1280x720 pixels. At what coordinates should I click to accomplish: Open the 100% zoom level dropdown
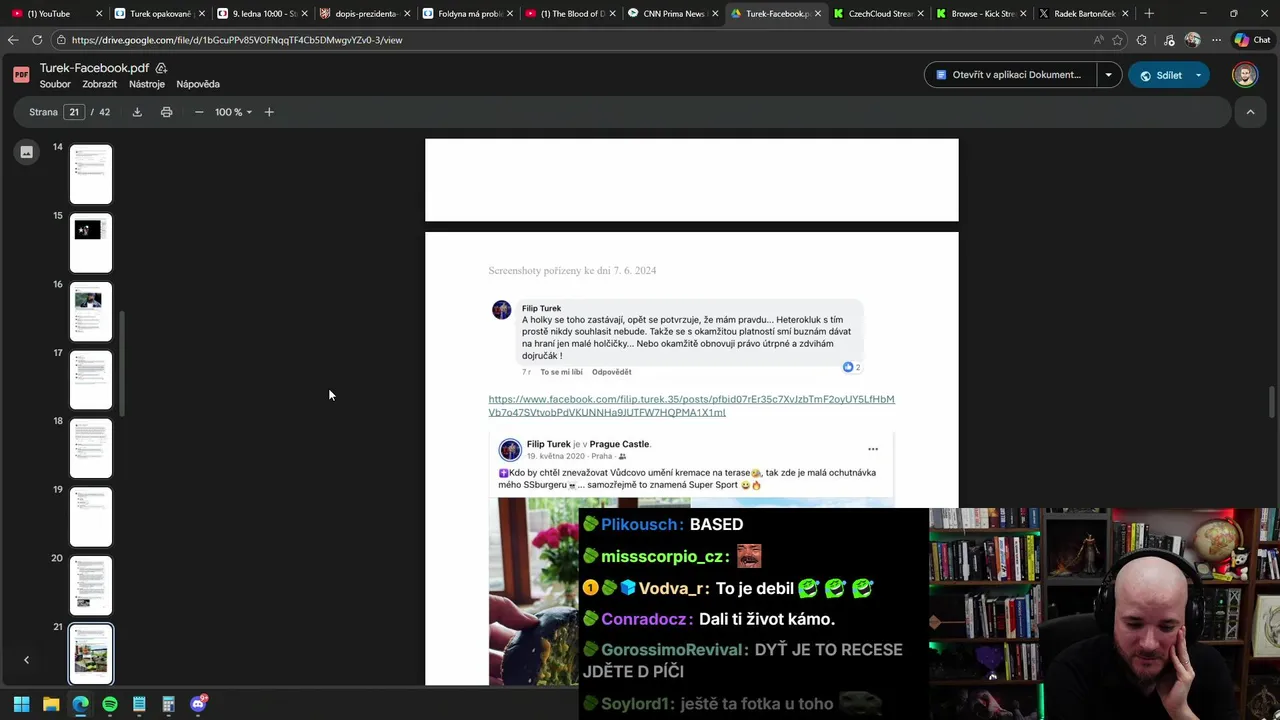[x=234, y=112]
